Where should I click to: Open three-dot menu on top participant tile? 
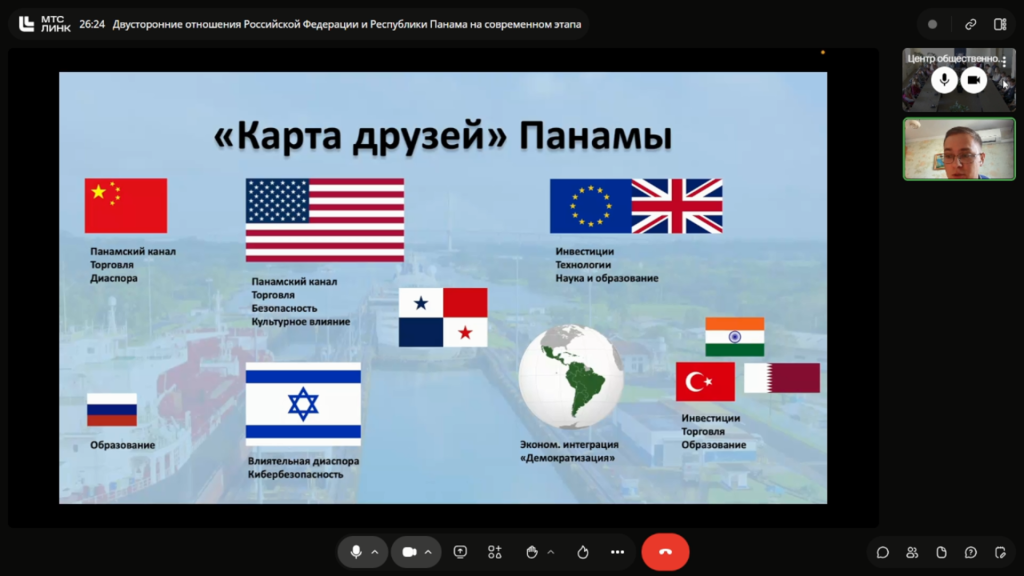1004,60
